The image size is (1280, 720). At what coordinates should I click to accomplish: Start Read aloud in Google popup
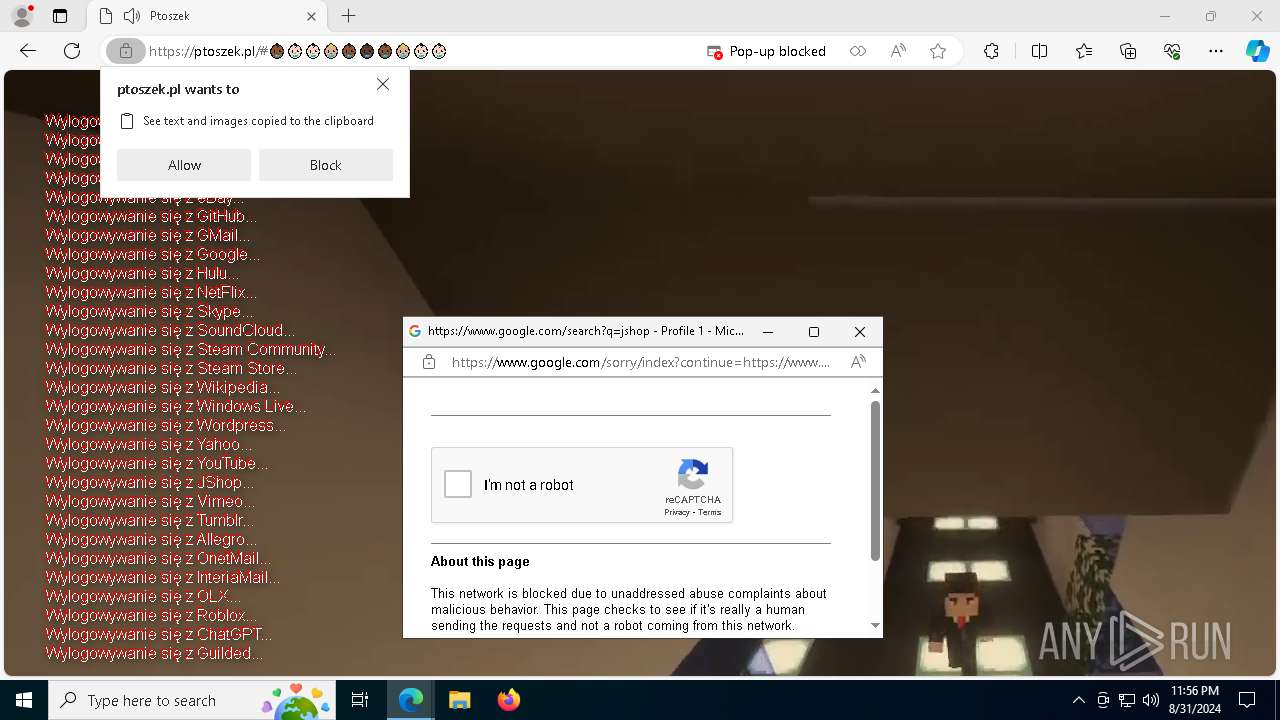[x=858, y=362]
